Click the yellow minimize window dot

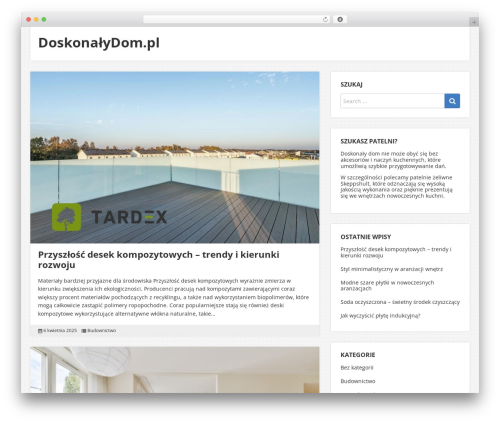[36, 20]
